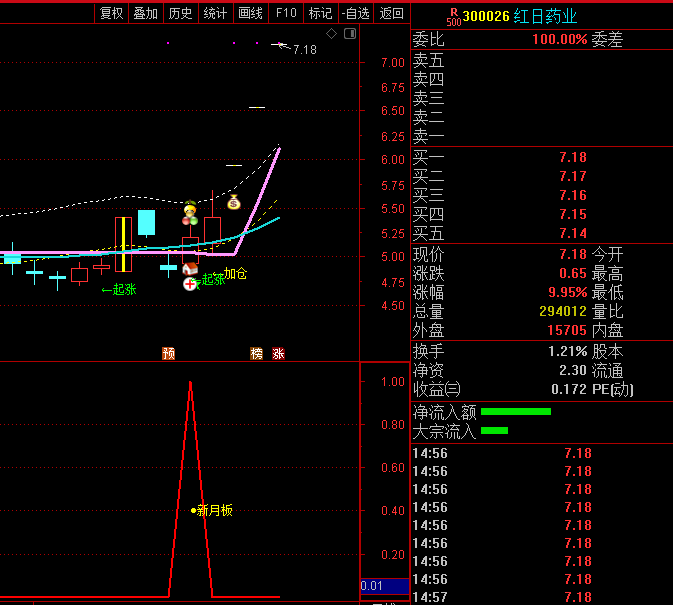Image resolution: width=673 pixels, height=605 pixels.
Task: Click the orange 预 marker icon
Action: pos(168,353)
